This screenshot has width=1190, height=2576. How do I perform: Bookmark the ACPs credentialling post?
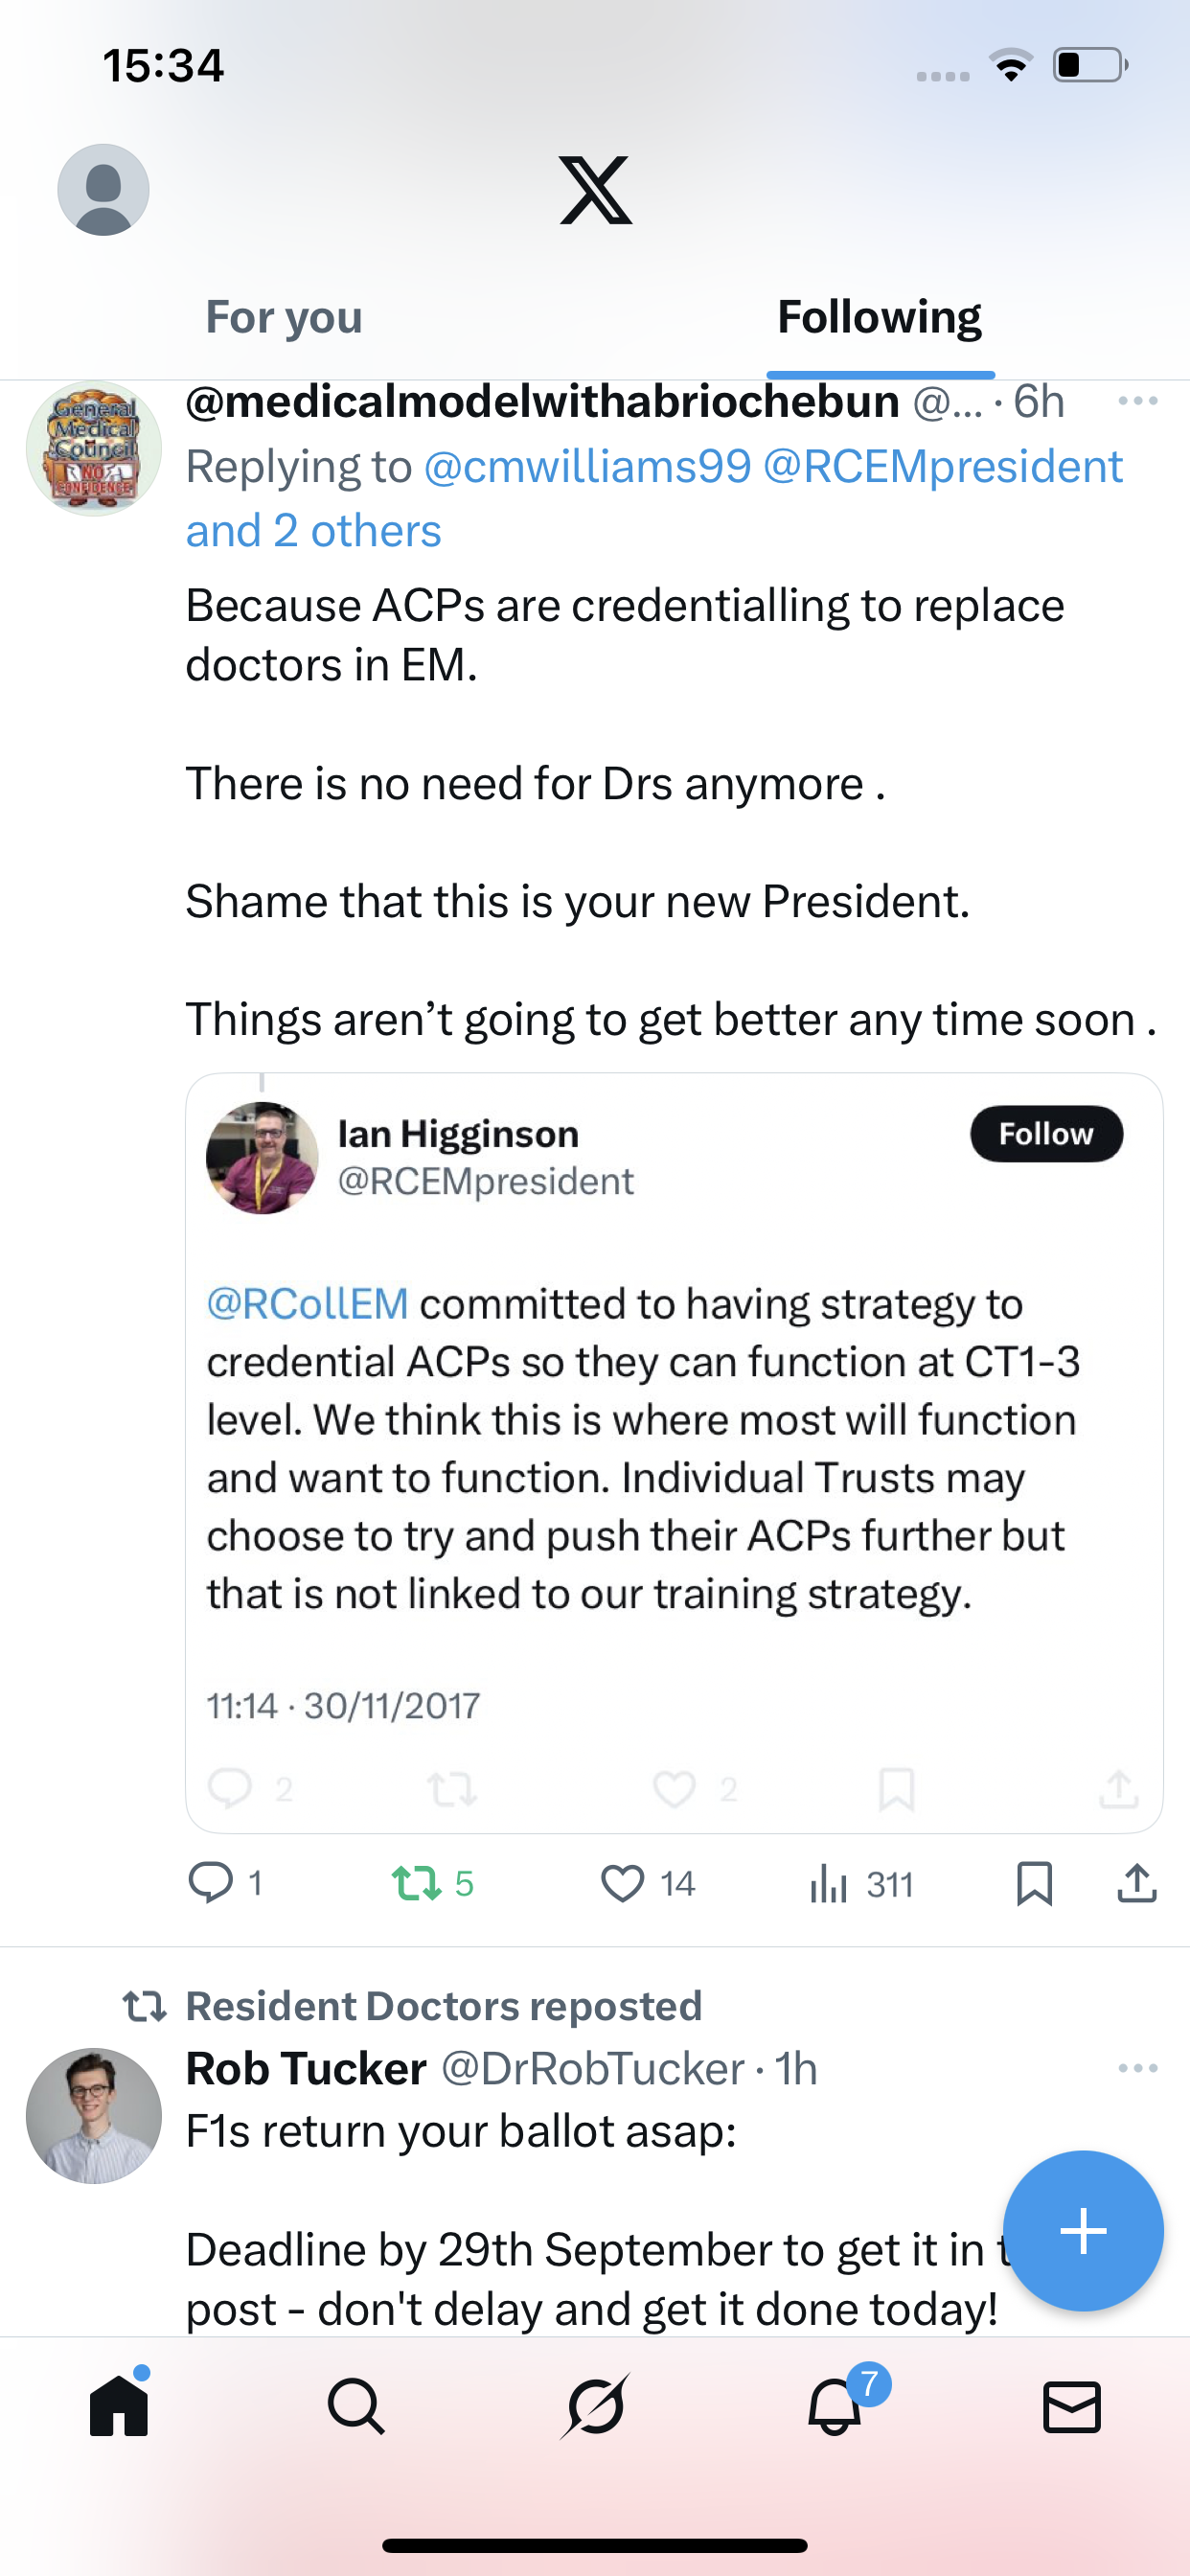tap(1034, 1883)
